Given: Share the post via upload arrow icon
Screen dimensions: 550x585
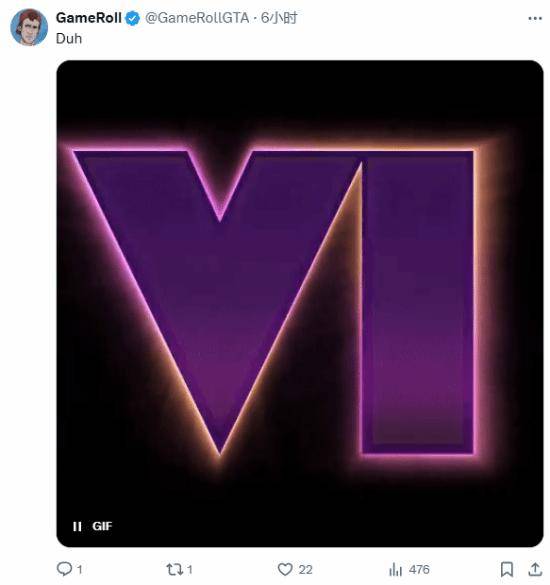Looking at the screenshot, I should click(x=535, y=569).
